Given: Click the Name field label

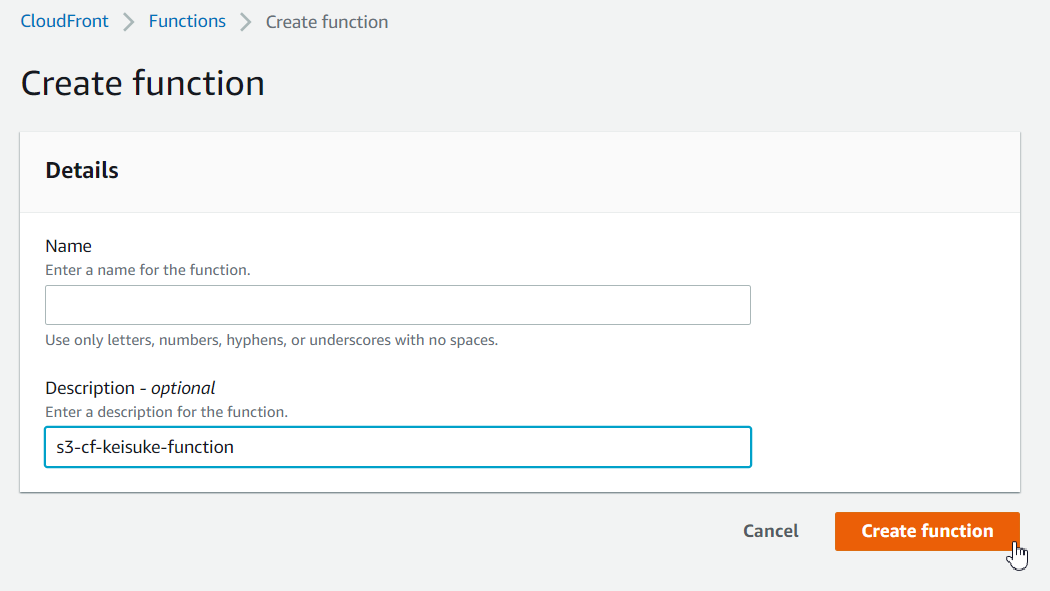Looking at the screenshot, I should click(68, 246).
